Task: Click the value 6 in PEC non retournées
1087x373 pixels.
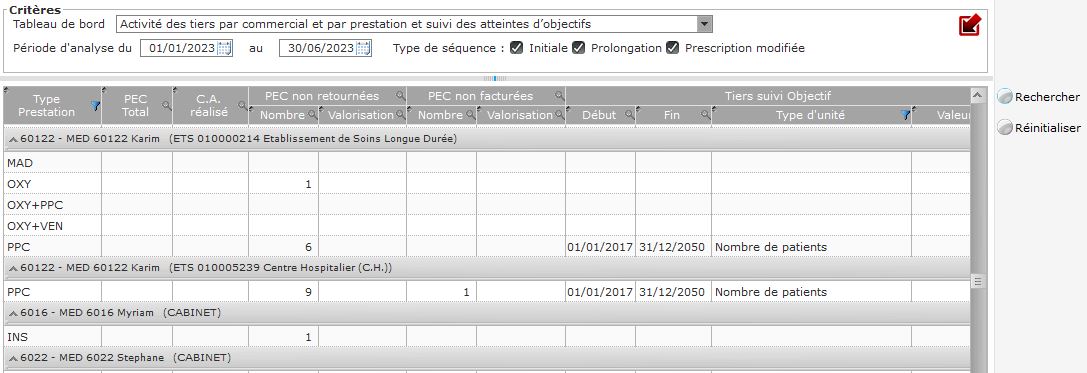Action: tap(308, 247)
